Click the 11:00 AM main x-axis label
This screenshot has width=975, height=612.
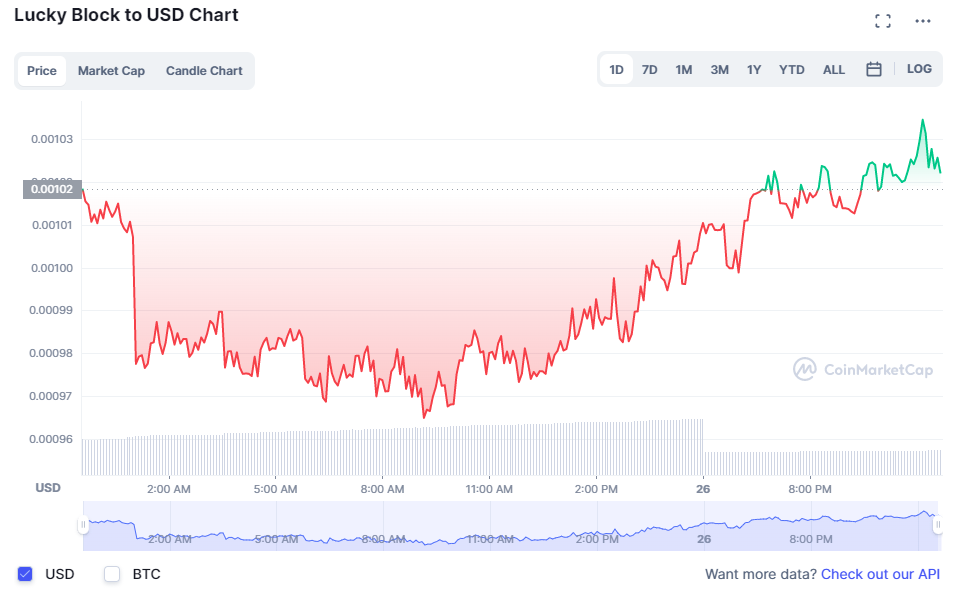pos(489,489)
